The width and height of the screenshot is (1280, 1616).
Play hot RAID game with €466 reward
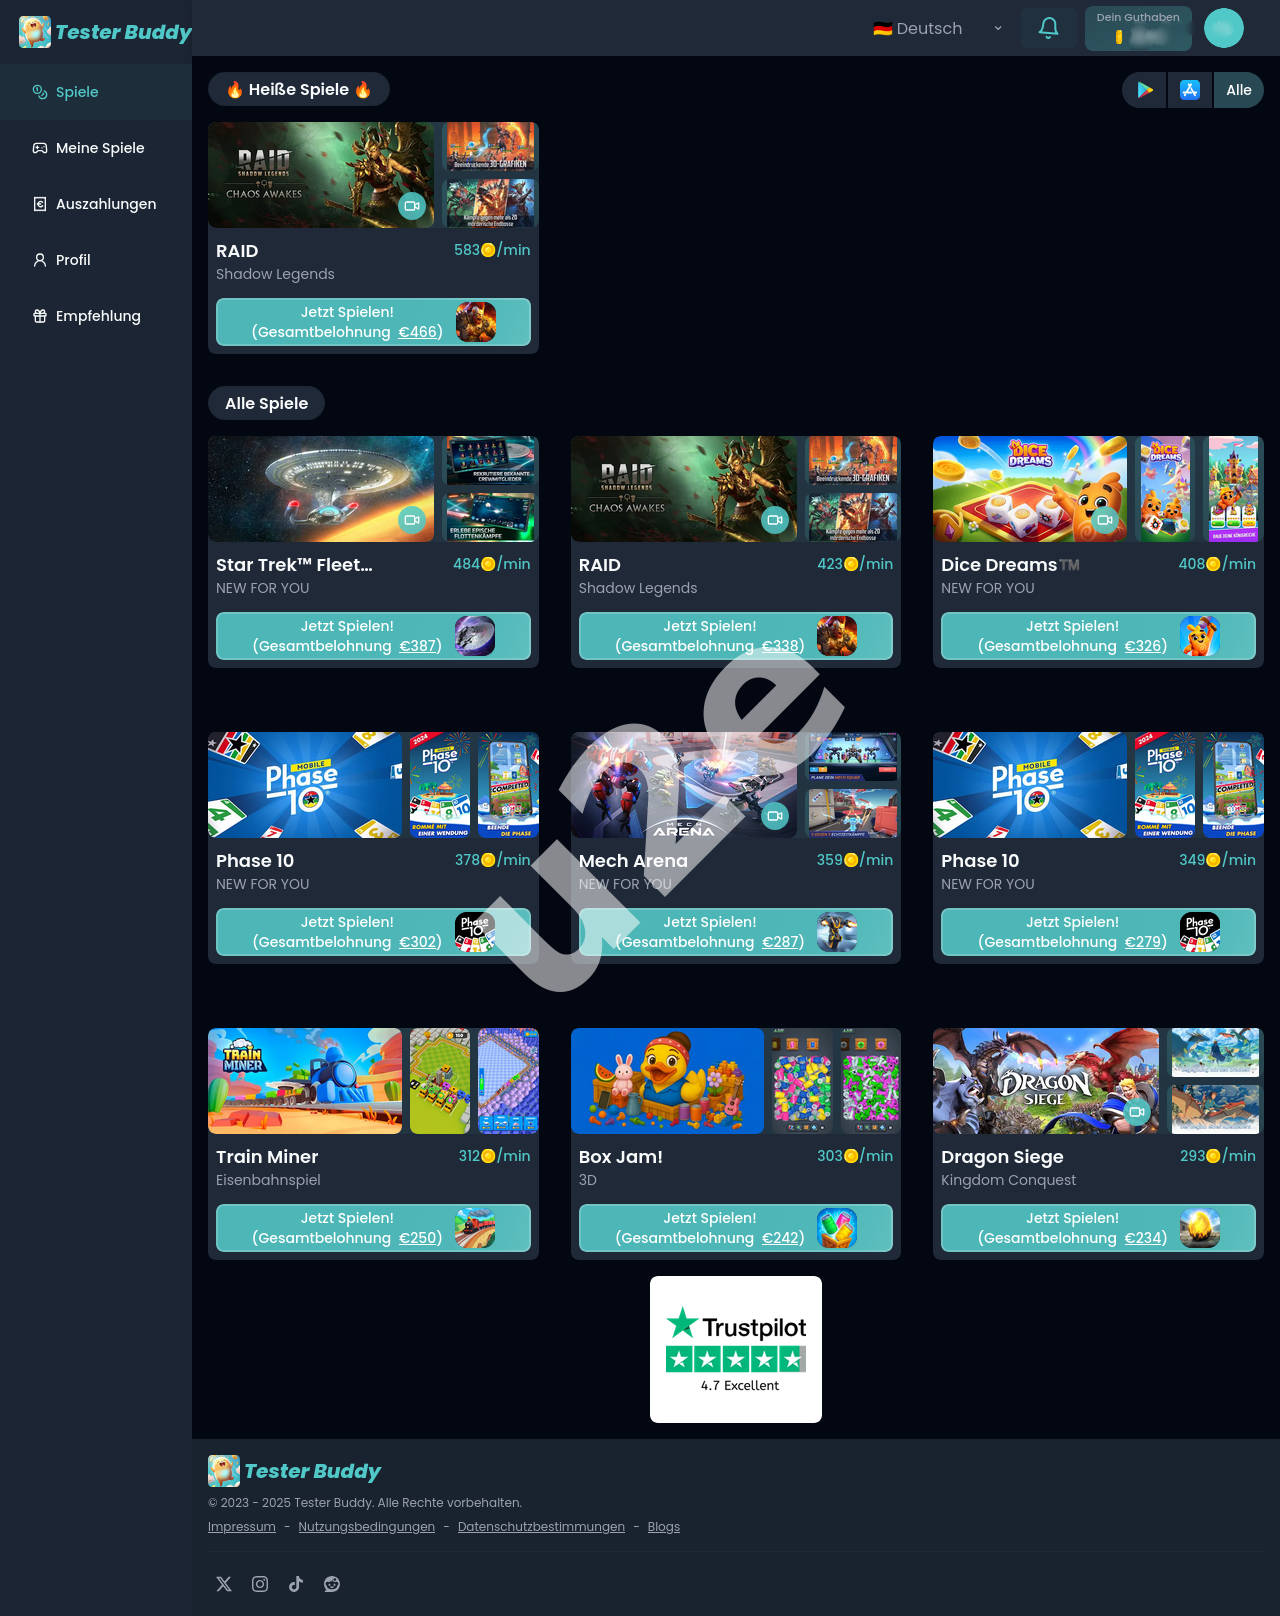pyautogui.click(x=373, y=322)
